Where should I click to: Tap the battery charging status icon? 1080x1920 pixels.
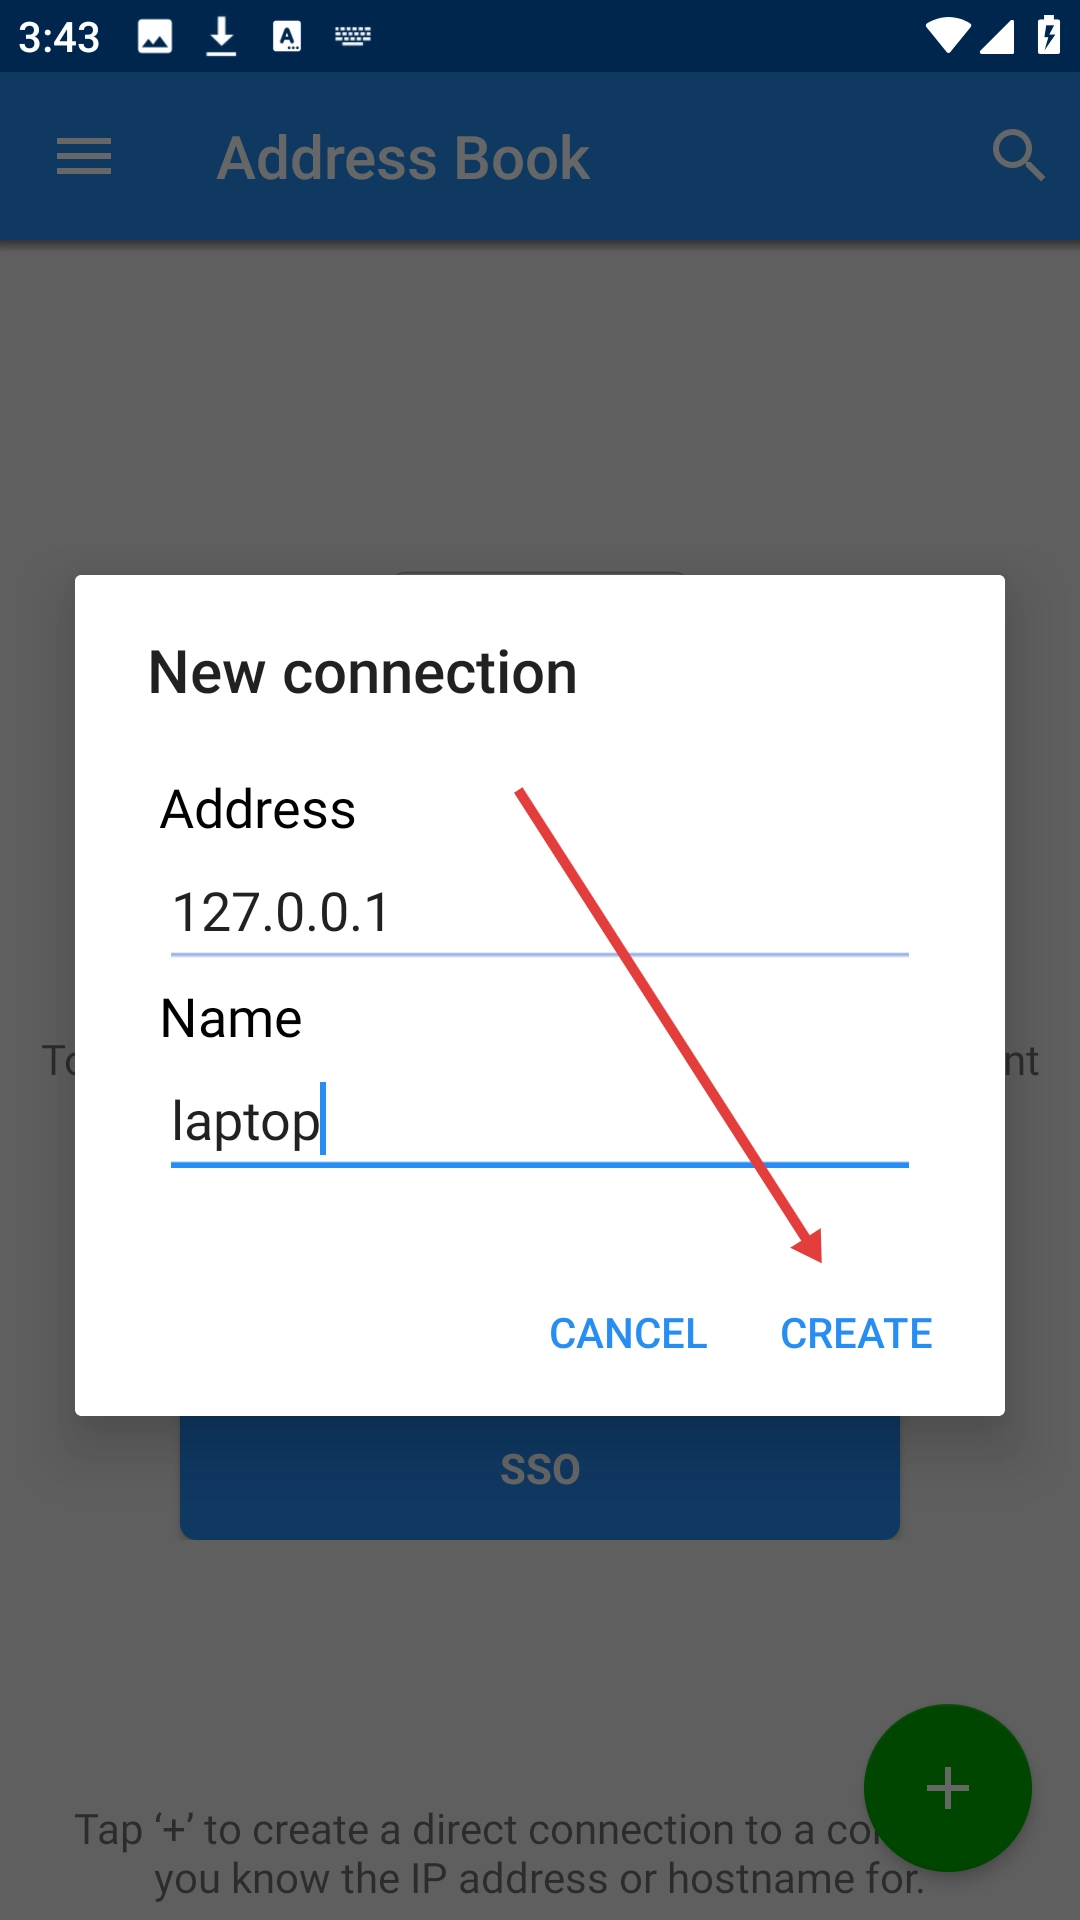[x=1049, y=35]
